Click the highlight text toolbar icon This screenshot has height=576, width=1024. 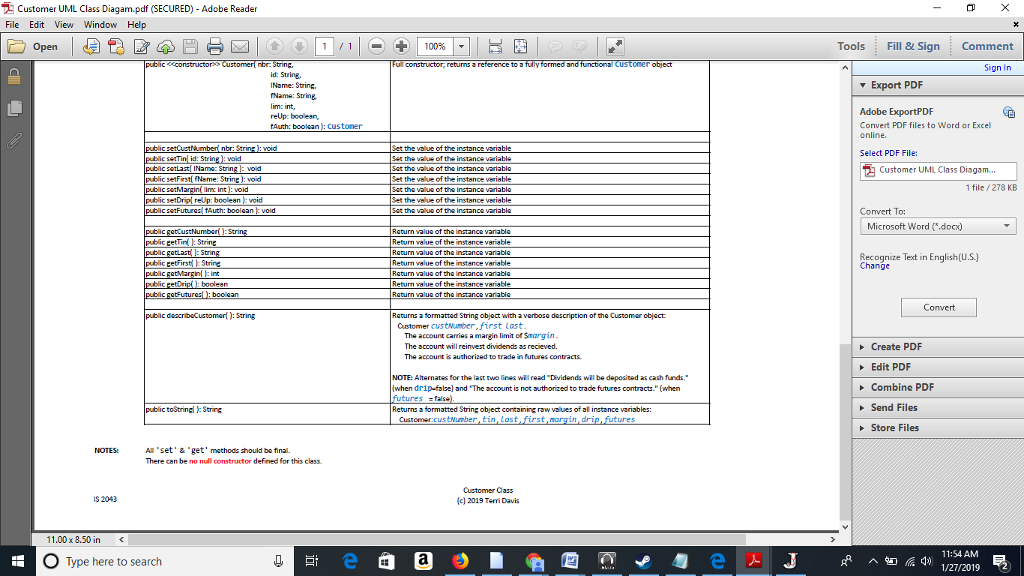pyautogui.click(x=580, y=46)
